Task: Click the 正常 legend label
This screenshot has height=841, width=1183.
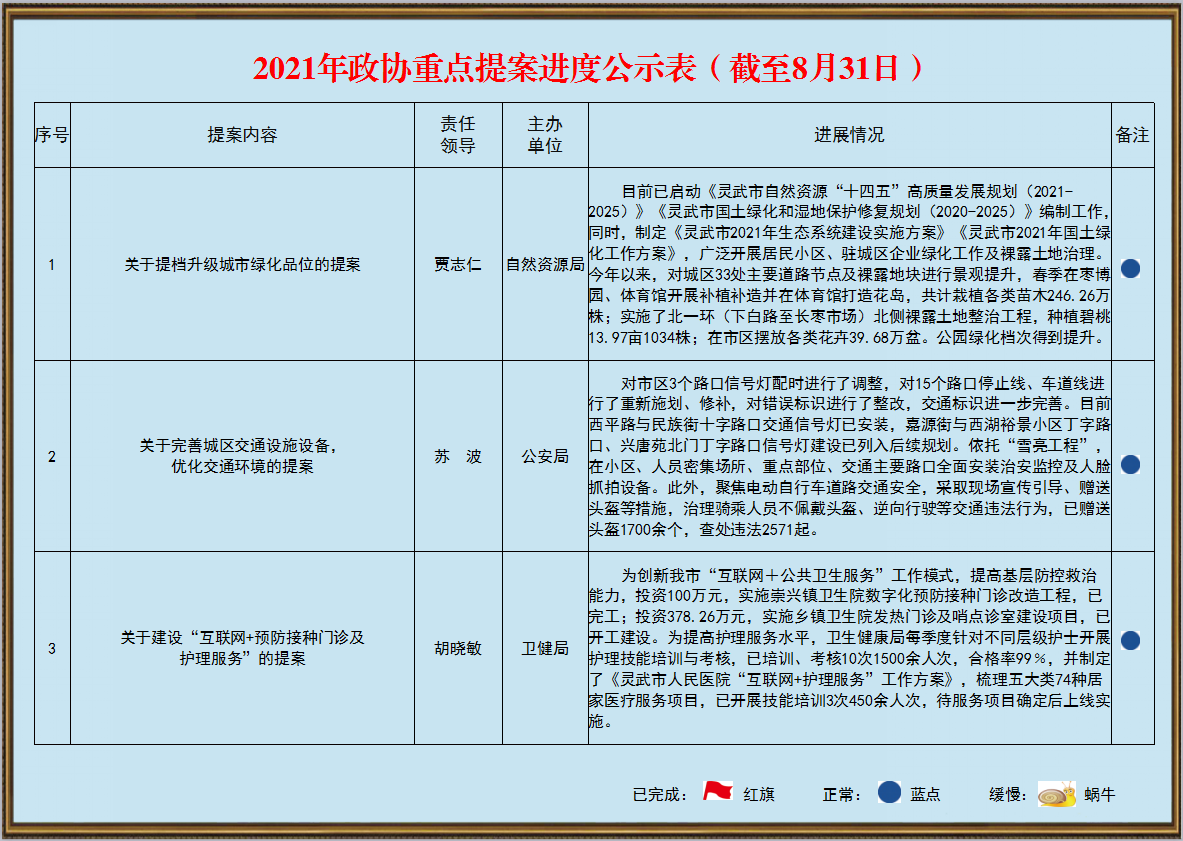Action: pos(842,795)
